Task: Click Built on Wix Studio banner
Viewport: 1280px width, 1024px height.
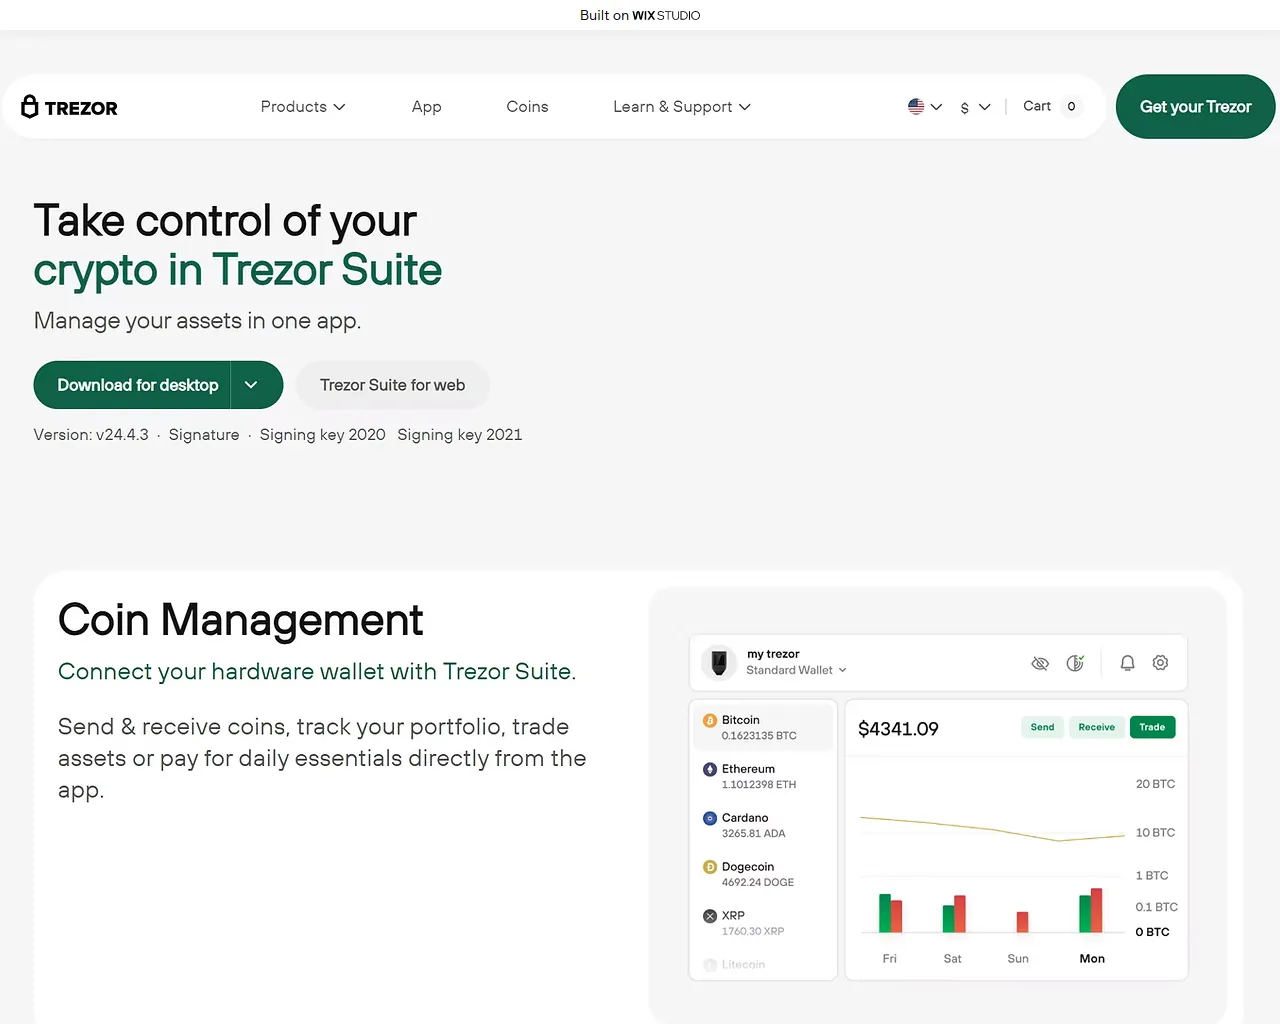Action: point(640,15)
